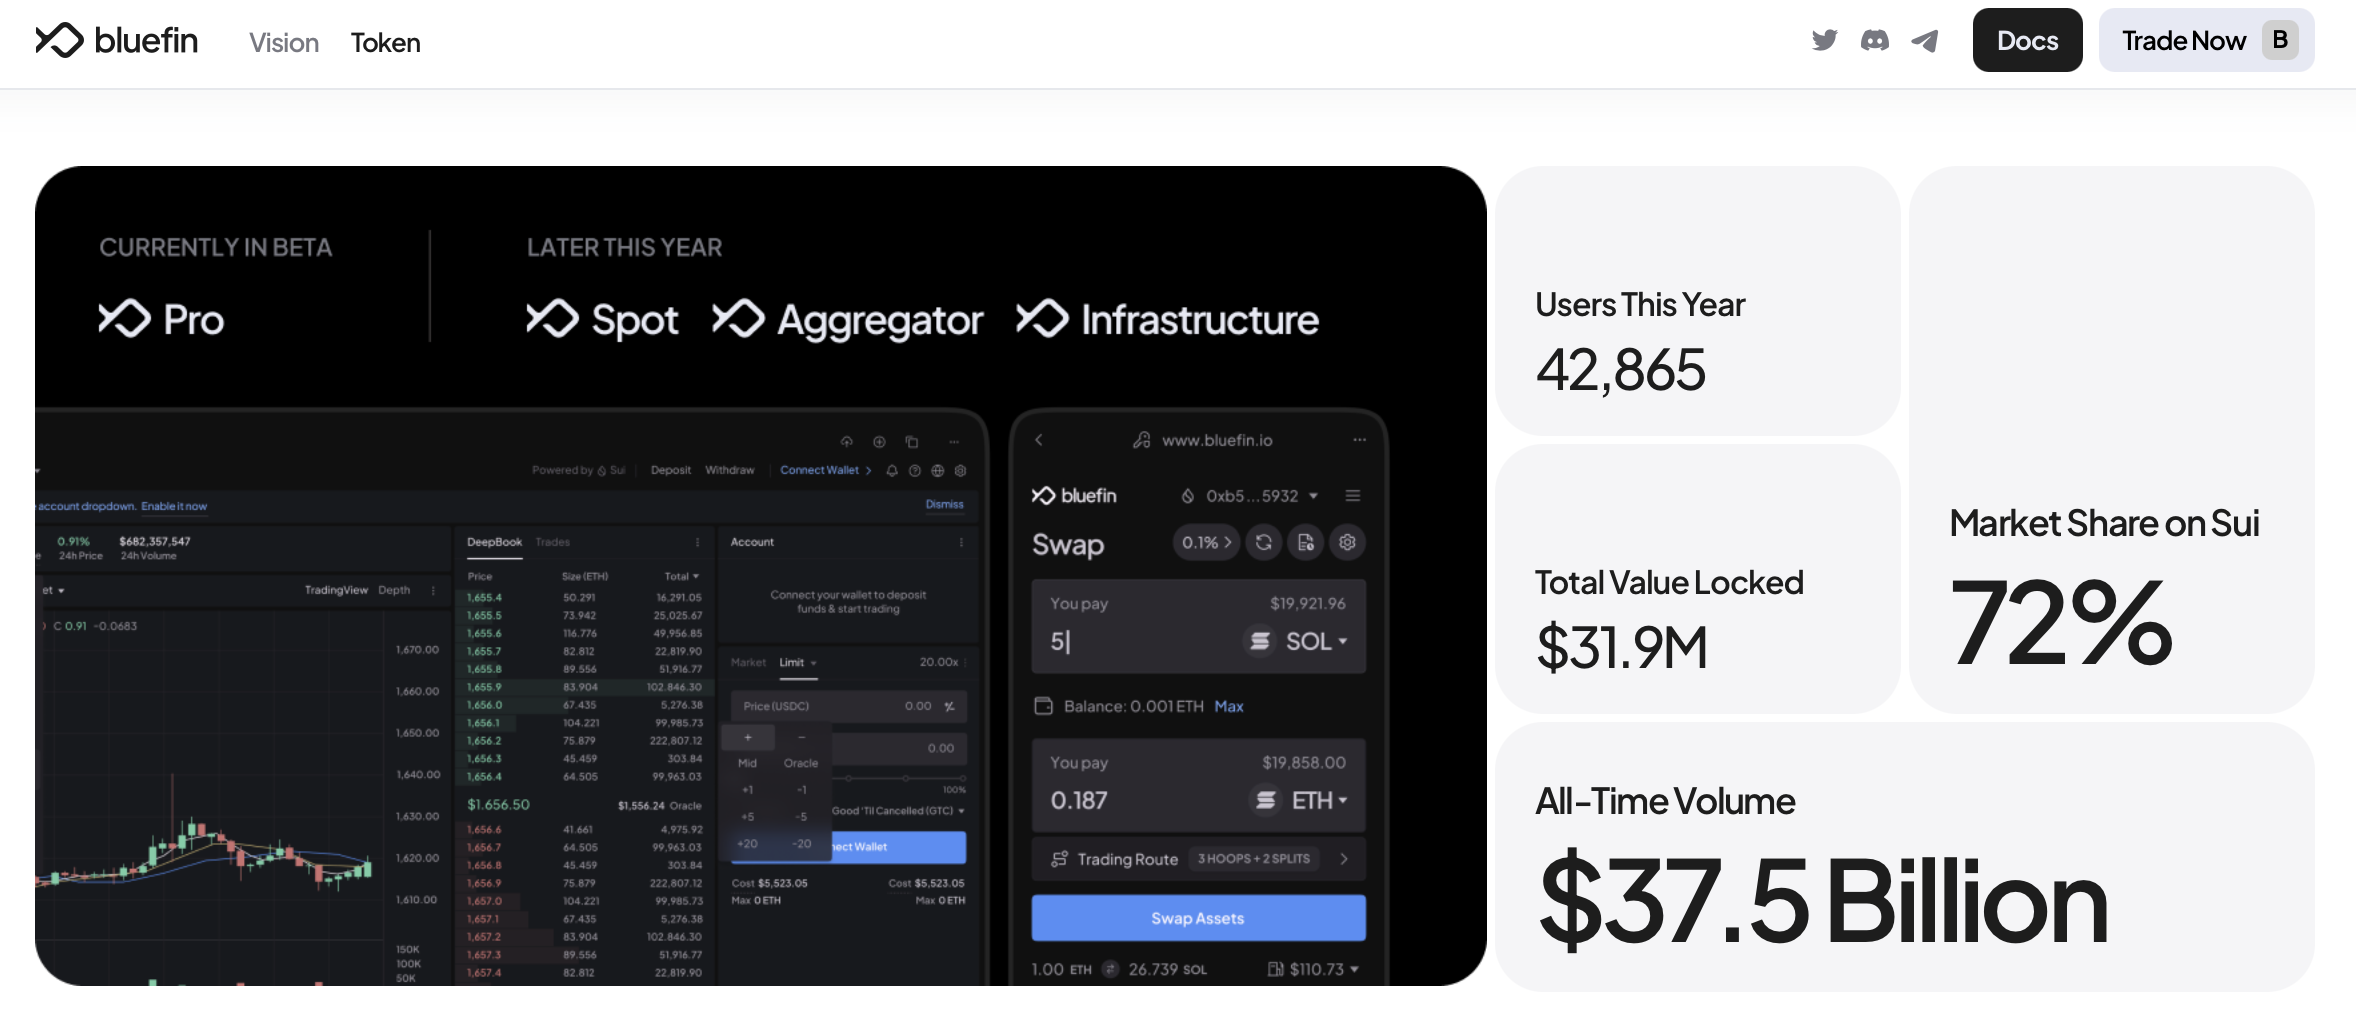Click the Price (USDC) input field

848,706
